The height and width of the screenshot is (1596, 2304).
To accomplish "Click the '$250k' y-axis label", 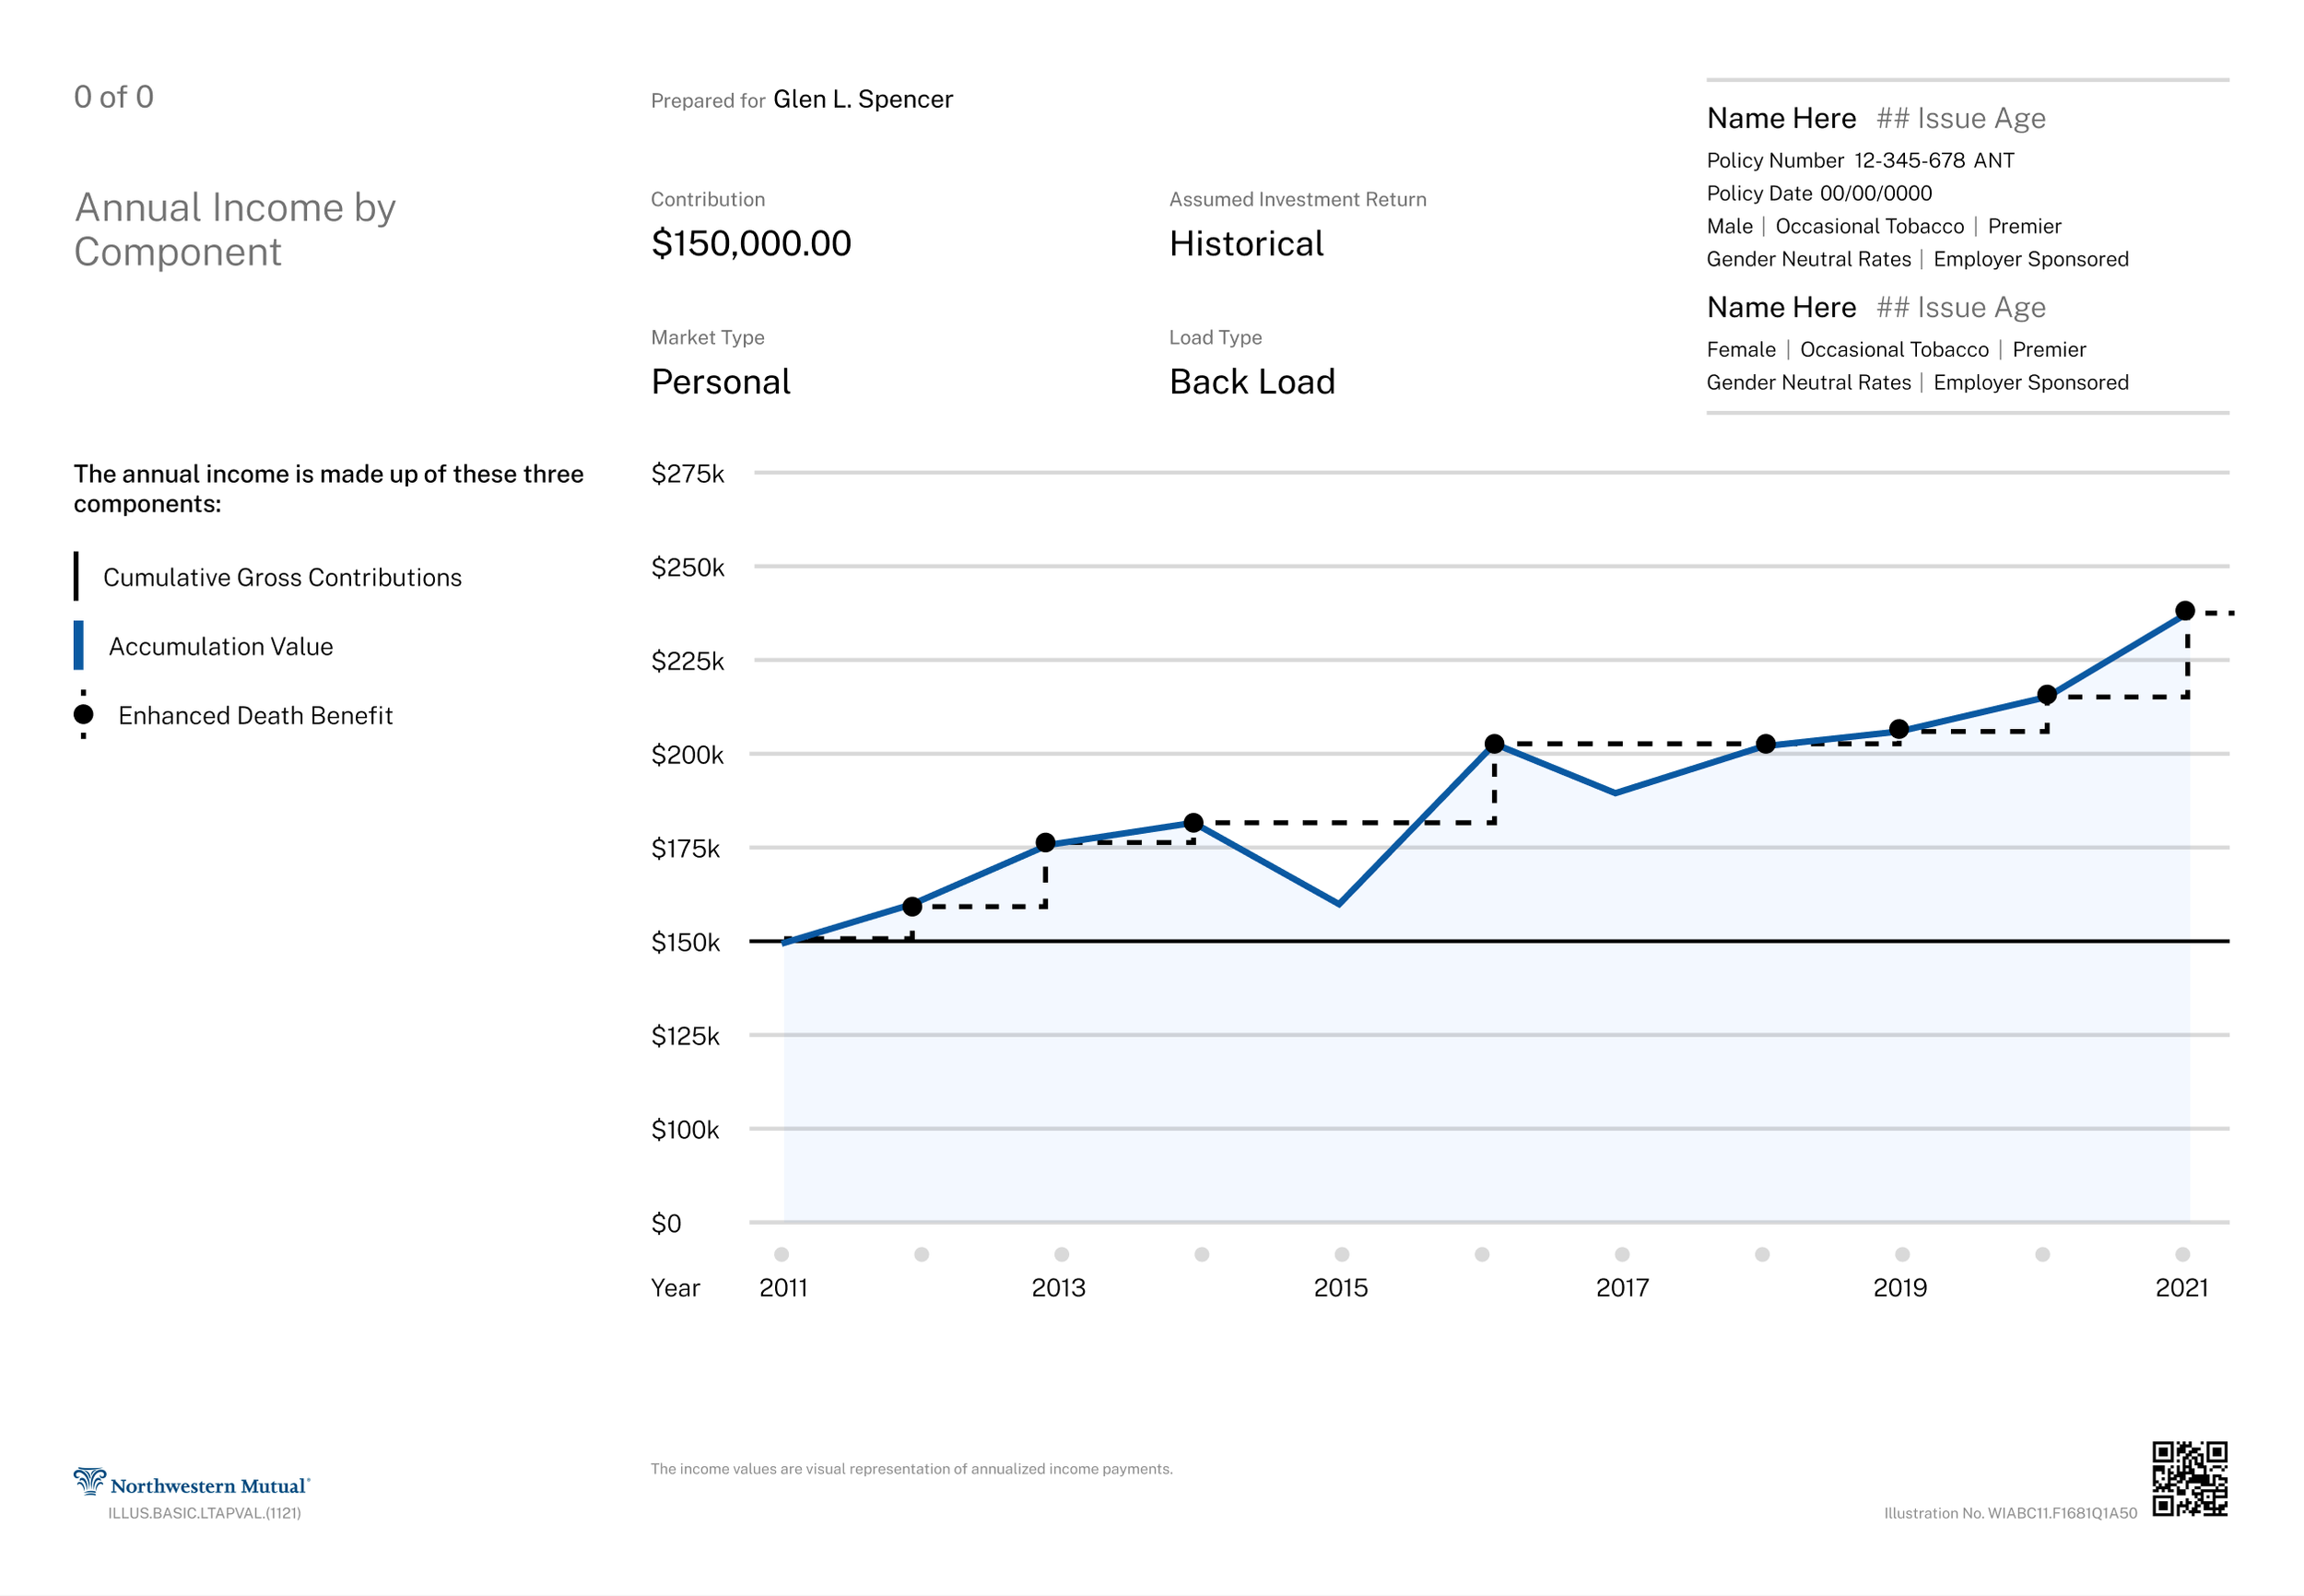I will (688, 567).
